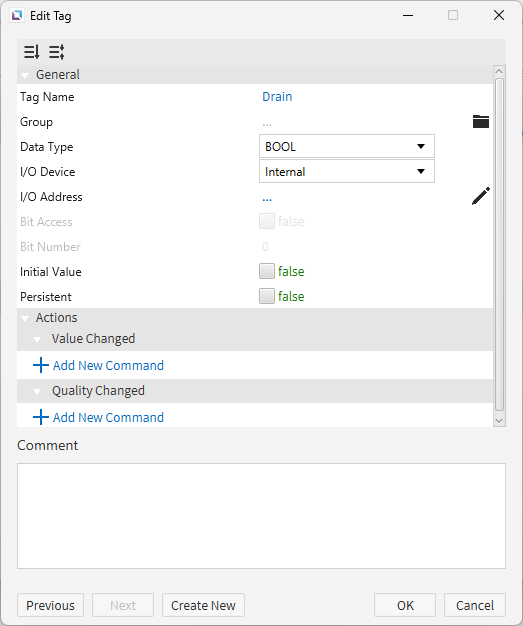The width and height of the screenshot is (523, 626).
Task: Open the Group folder browse icon
Action: [481, 121]
